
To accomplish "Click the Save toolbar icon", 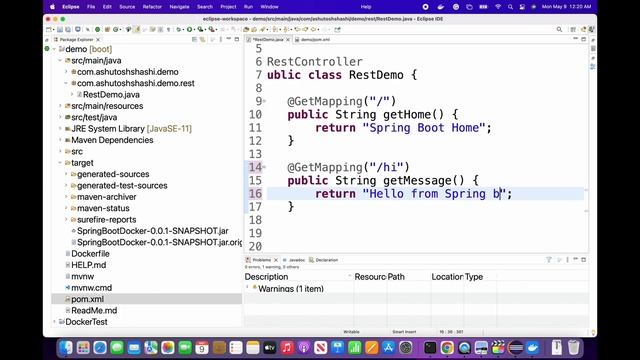I will click(60, 29).
